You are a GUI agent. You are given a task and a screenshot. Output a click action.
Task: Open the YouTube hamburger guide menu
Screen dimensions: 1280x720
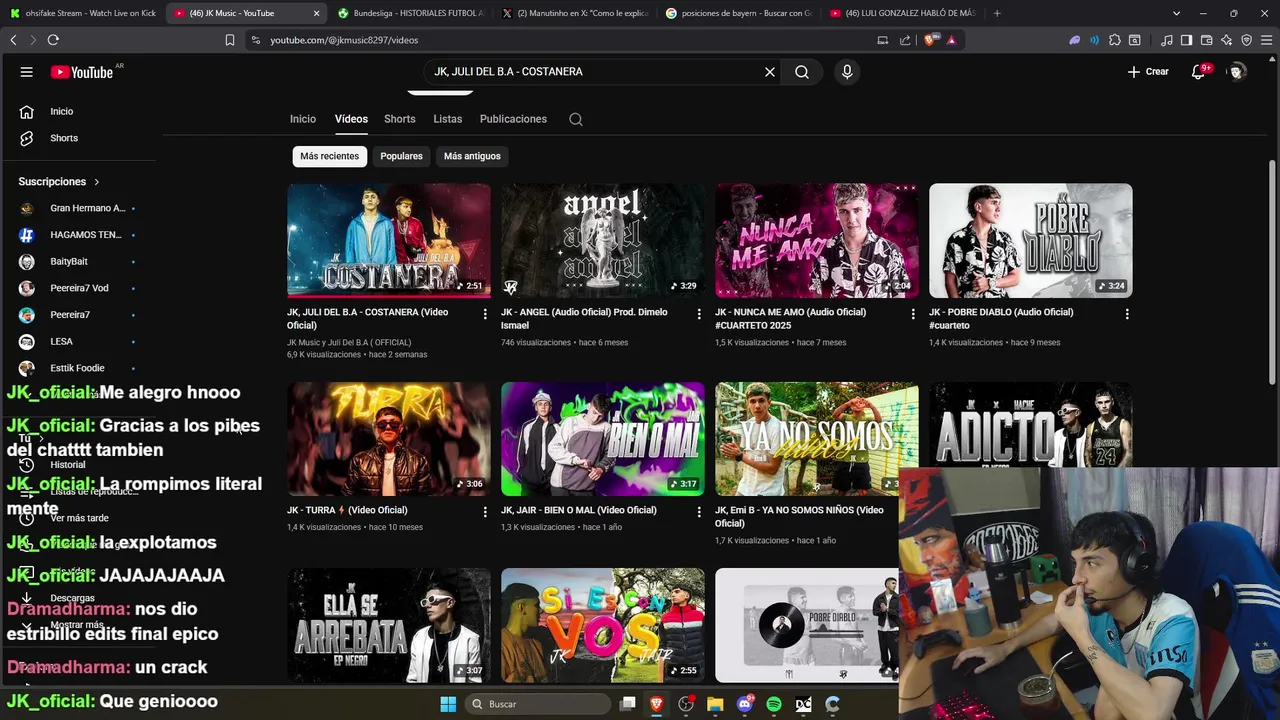tap(27, 72)
